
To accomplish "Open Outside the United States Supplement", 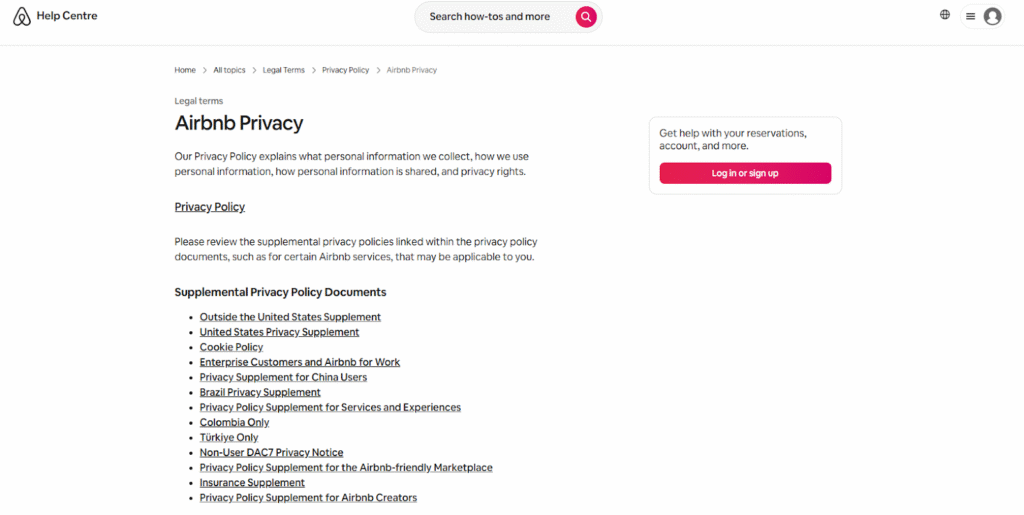I will (x=290, y=317).
